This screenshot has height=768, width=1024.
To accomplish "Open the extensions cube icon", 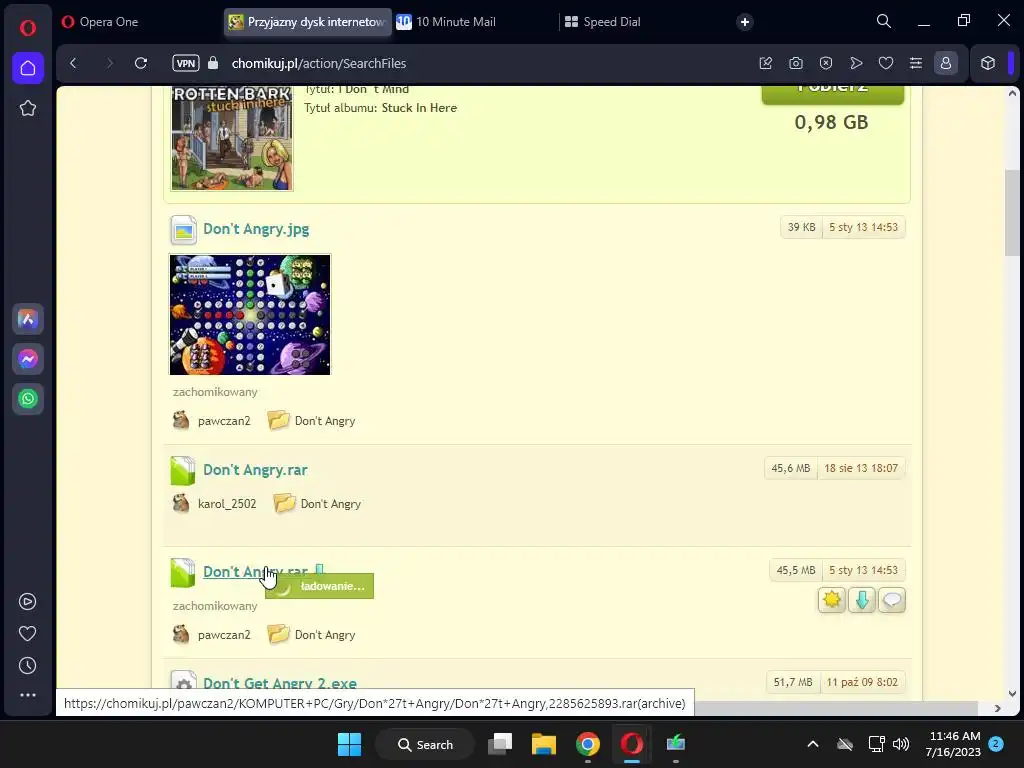I will (987, 63).
